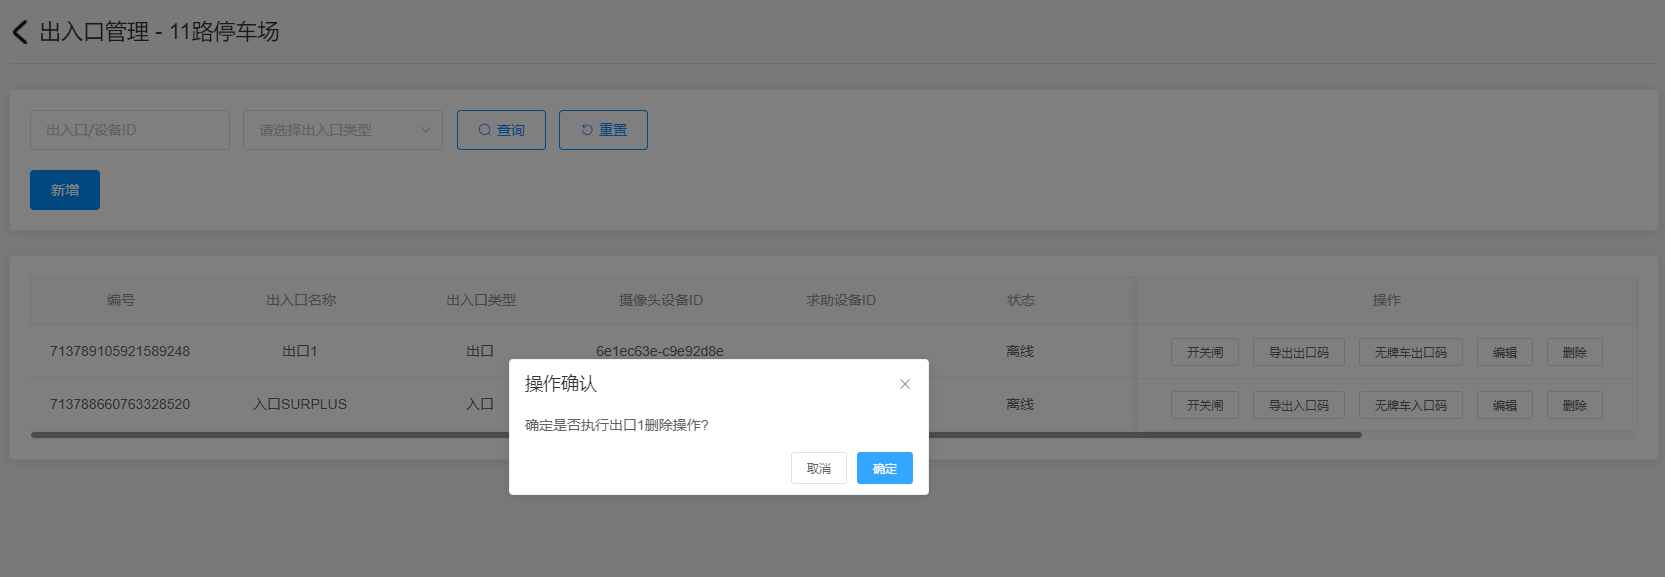Confirm deletion with 确定 button

pos(884,468)
